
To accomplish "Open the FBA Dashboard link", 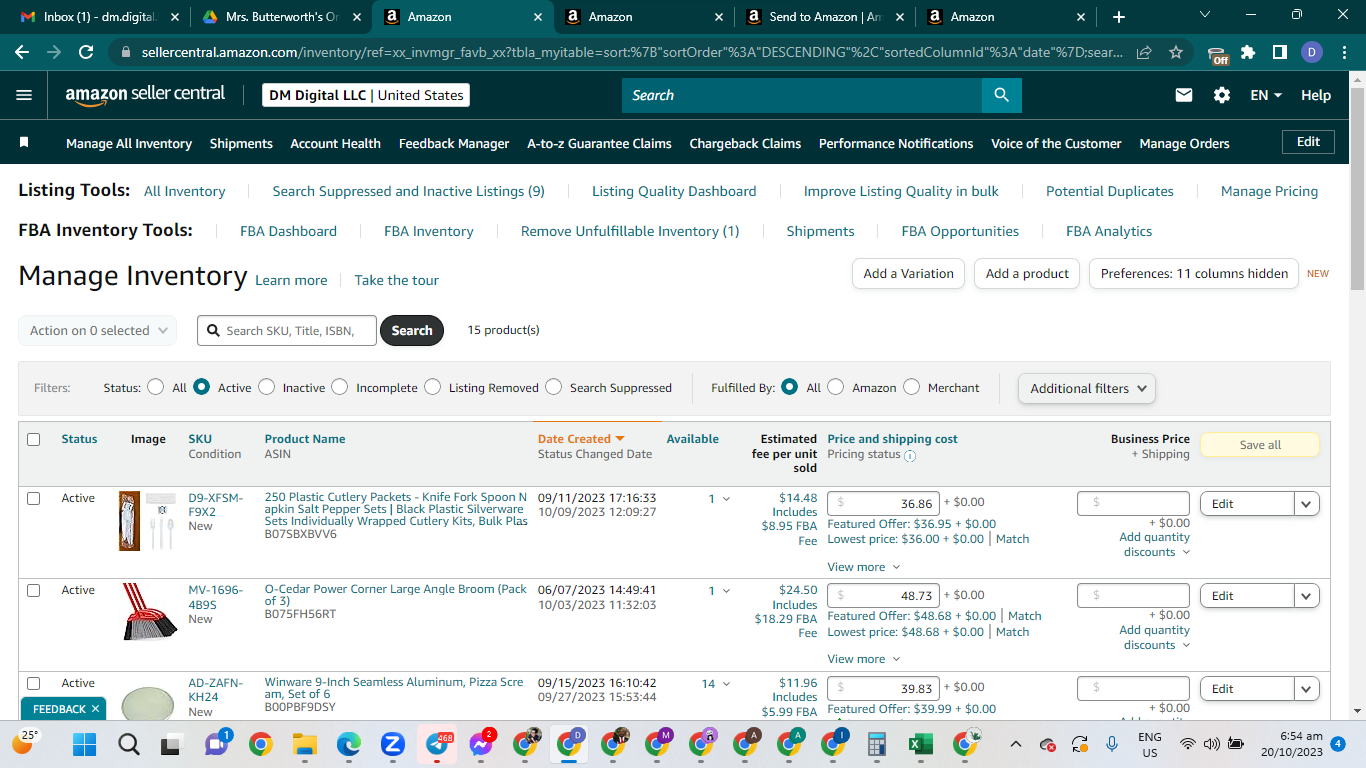I will pyautogui.click(x=288, y=231).
